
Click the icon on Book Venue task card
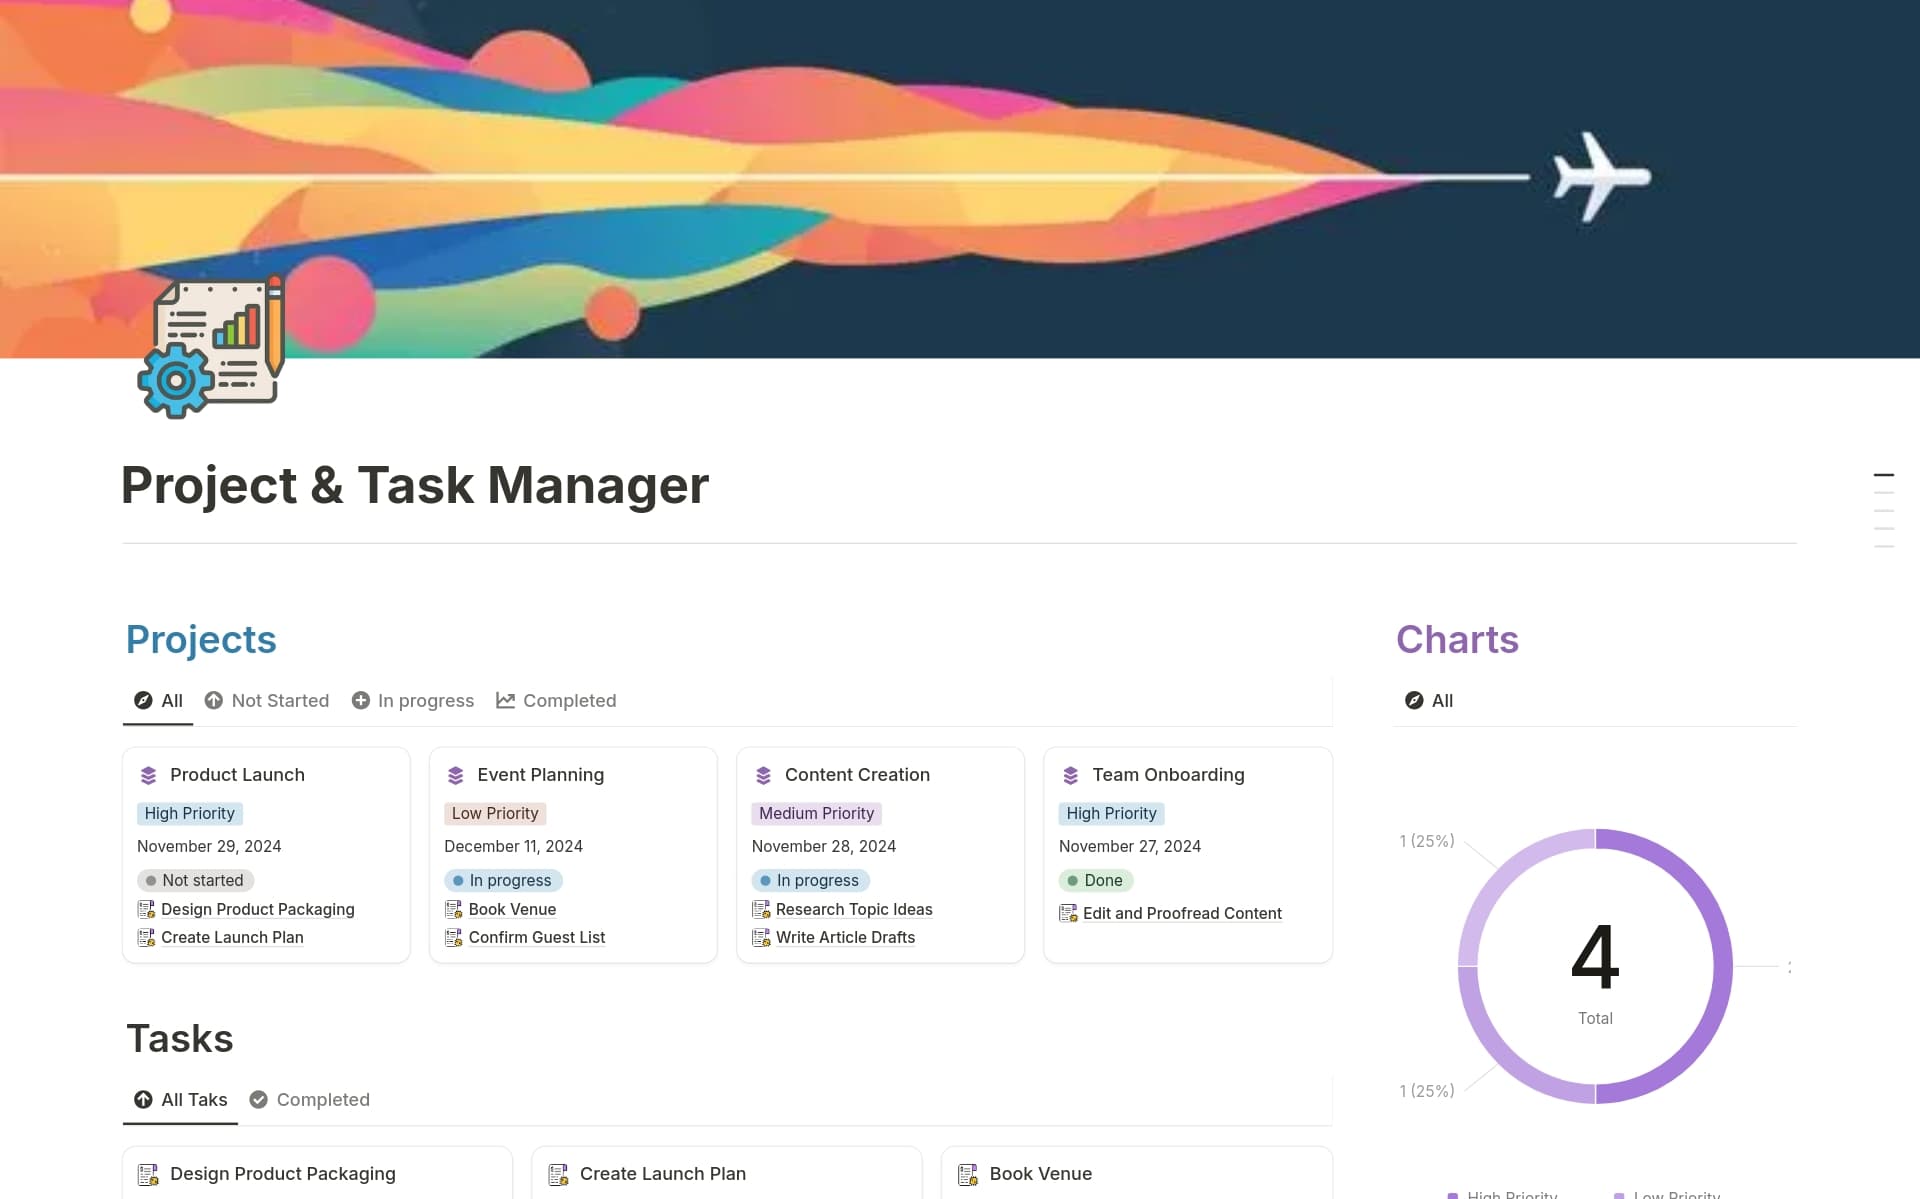pos(968,1174)
